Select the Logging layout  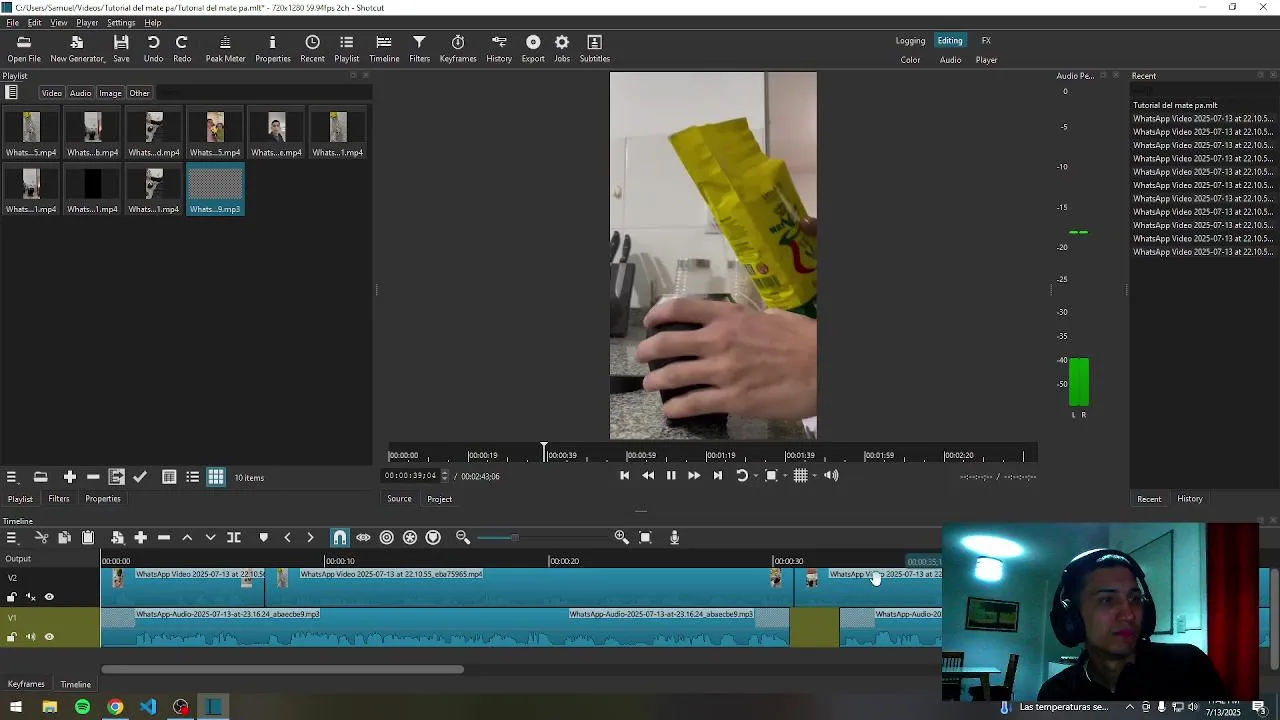(910, 41)
